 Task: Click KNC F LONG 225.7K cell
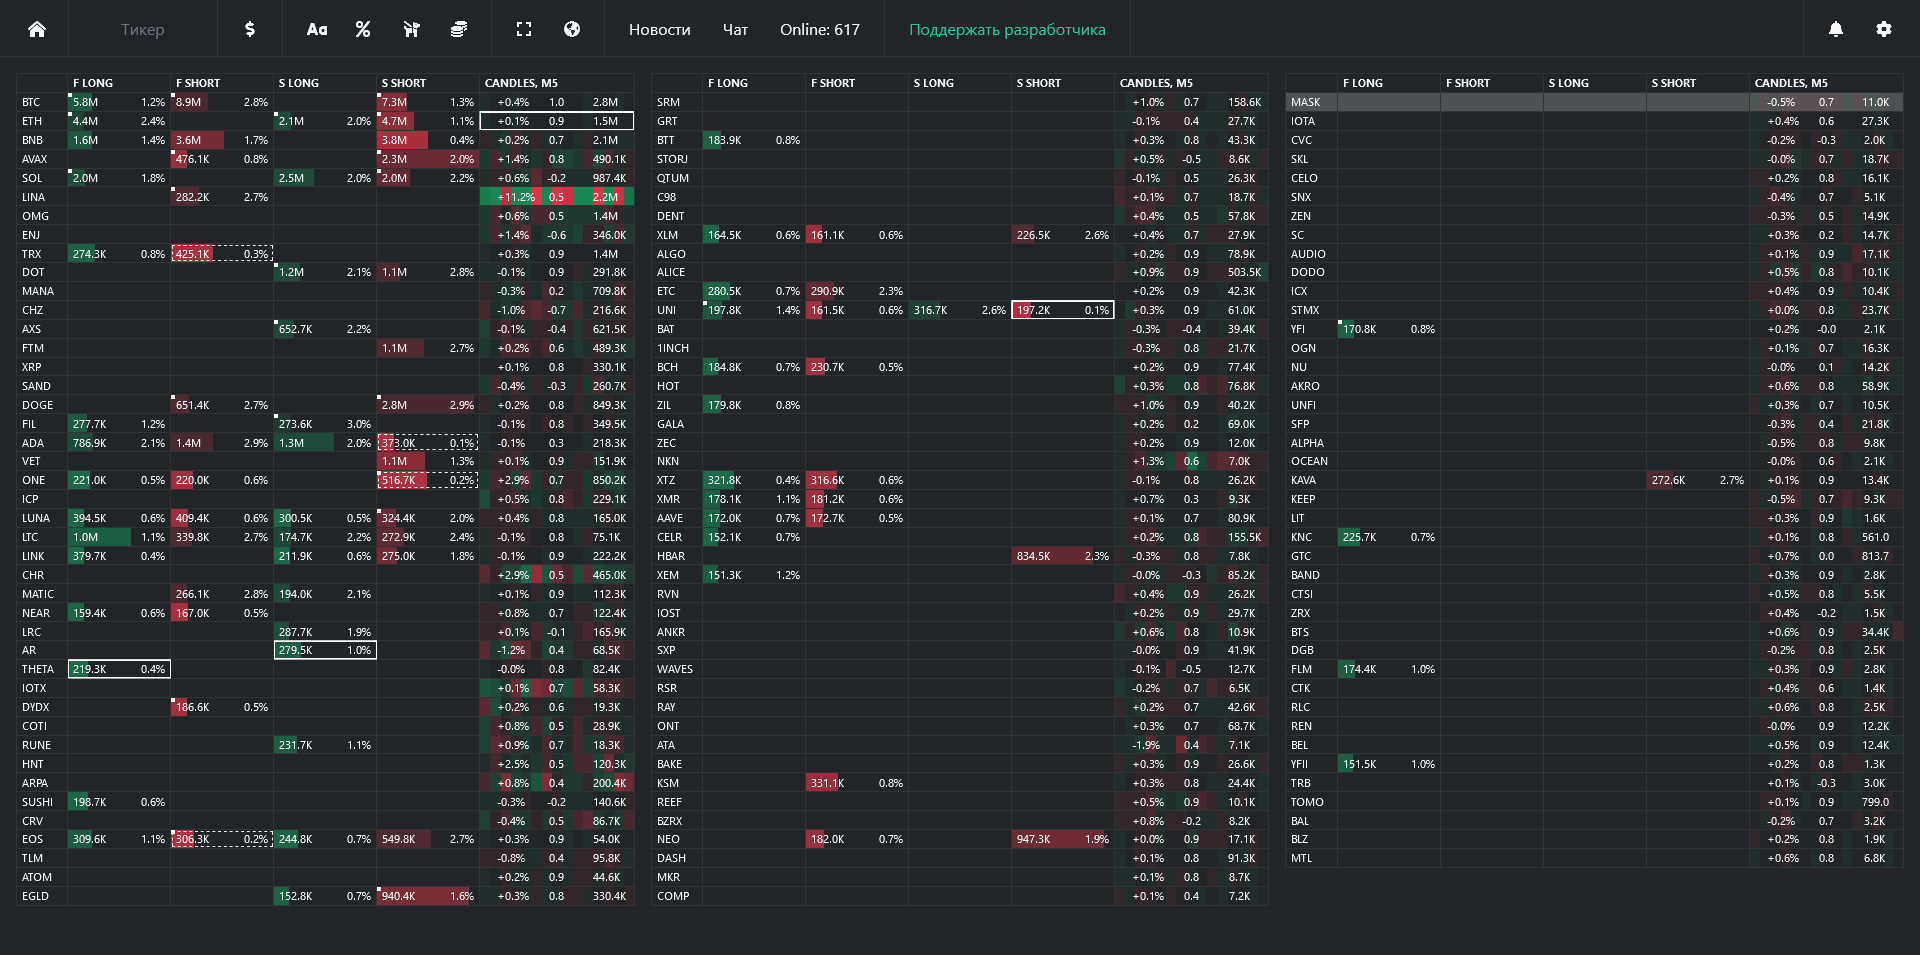coord(1389,537)
